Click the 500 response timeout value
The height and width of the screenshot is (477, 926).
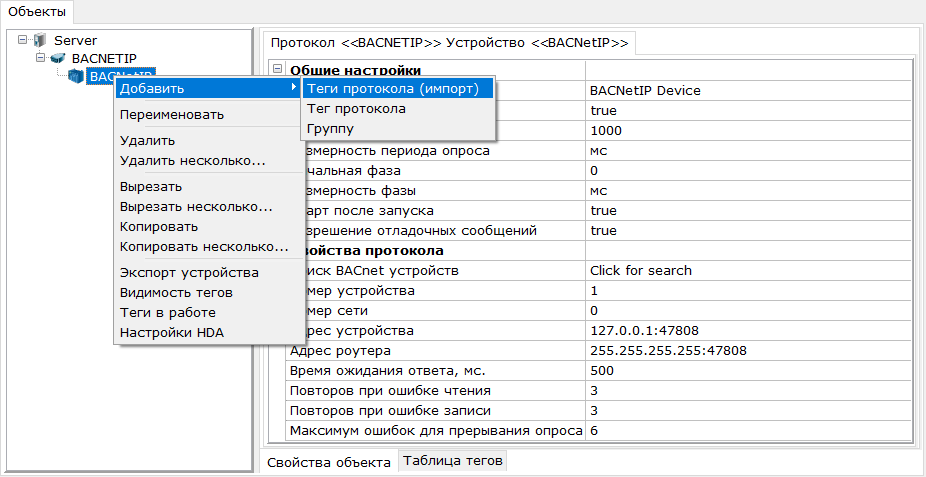coord(602,371)
